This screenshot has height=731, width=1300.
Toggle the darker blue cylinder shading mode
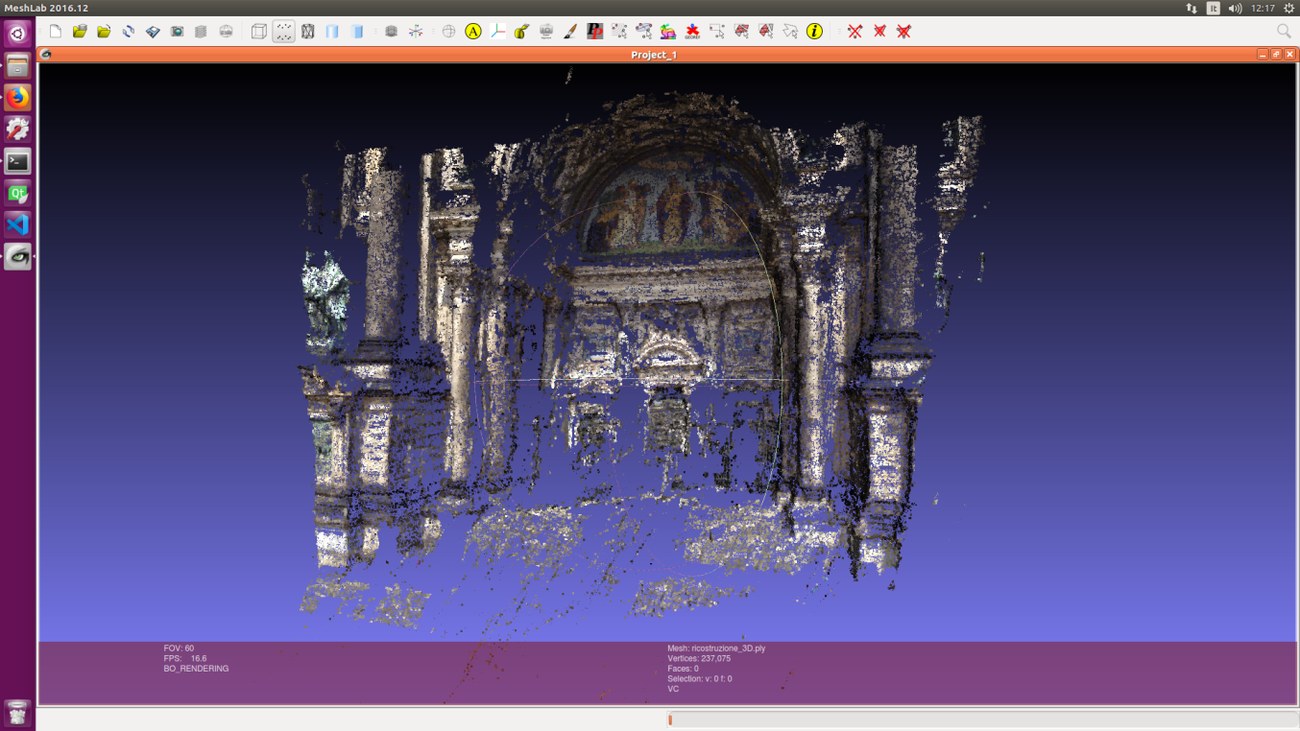[x=357, y=31]
